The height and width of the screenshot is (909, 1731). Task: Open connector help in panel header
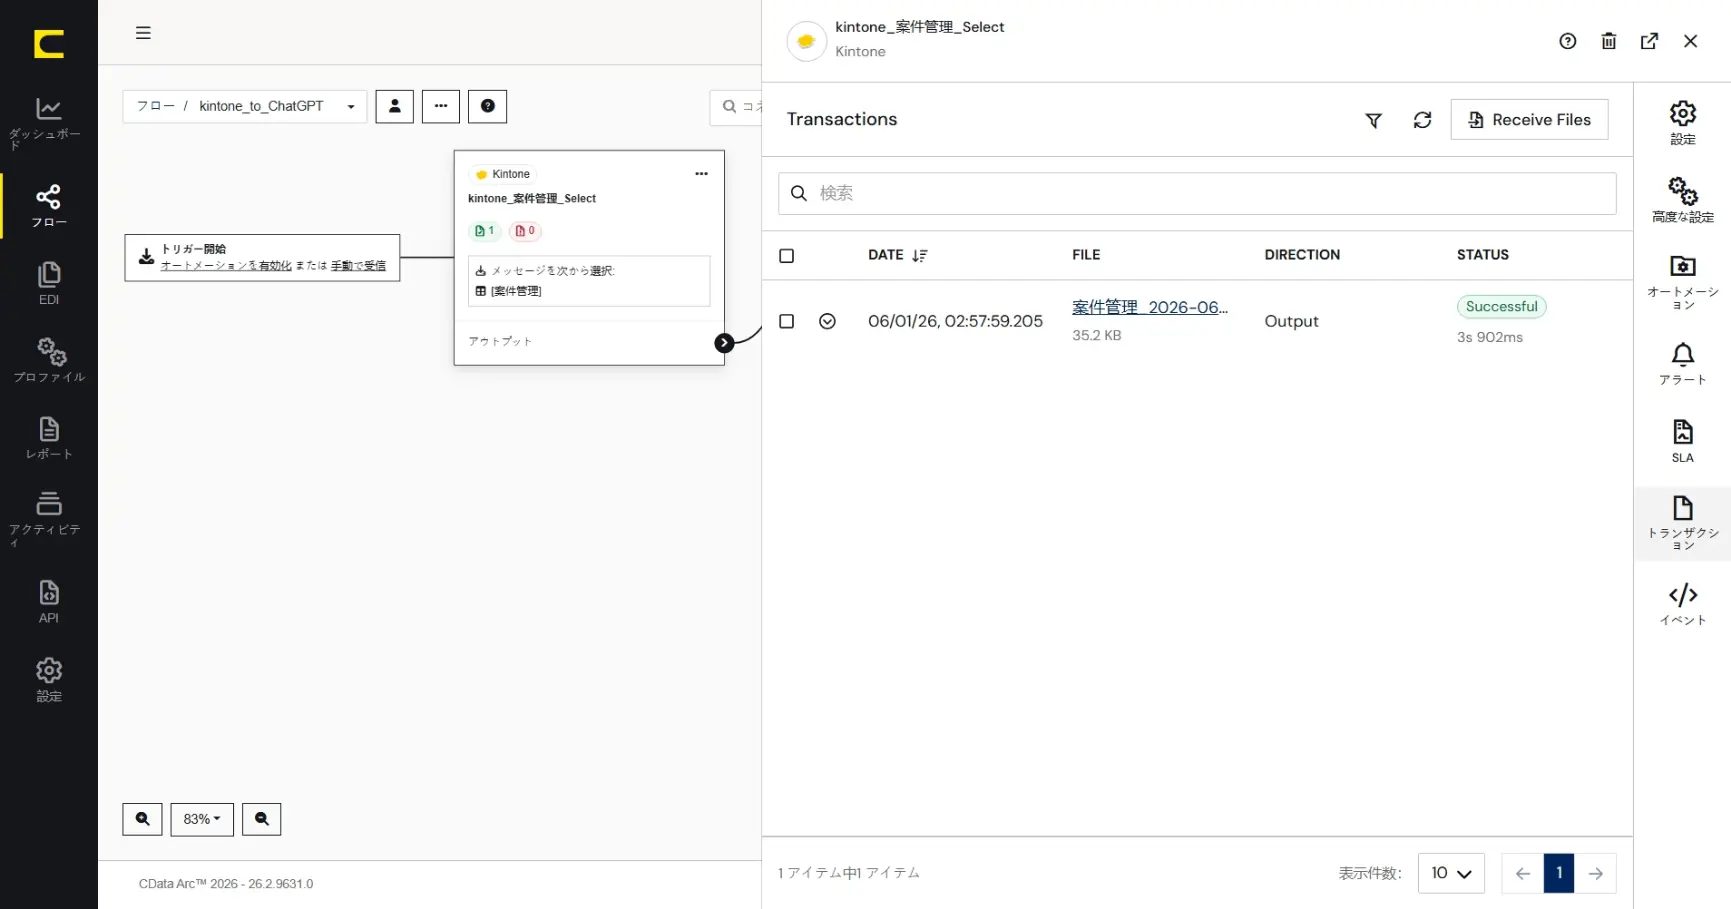click(x=1567, y=41)
